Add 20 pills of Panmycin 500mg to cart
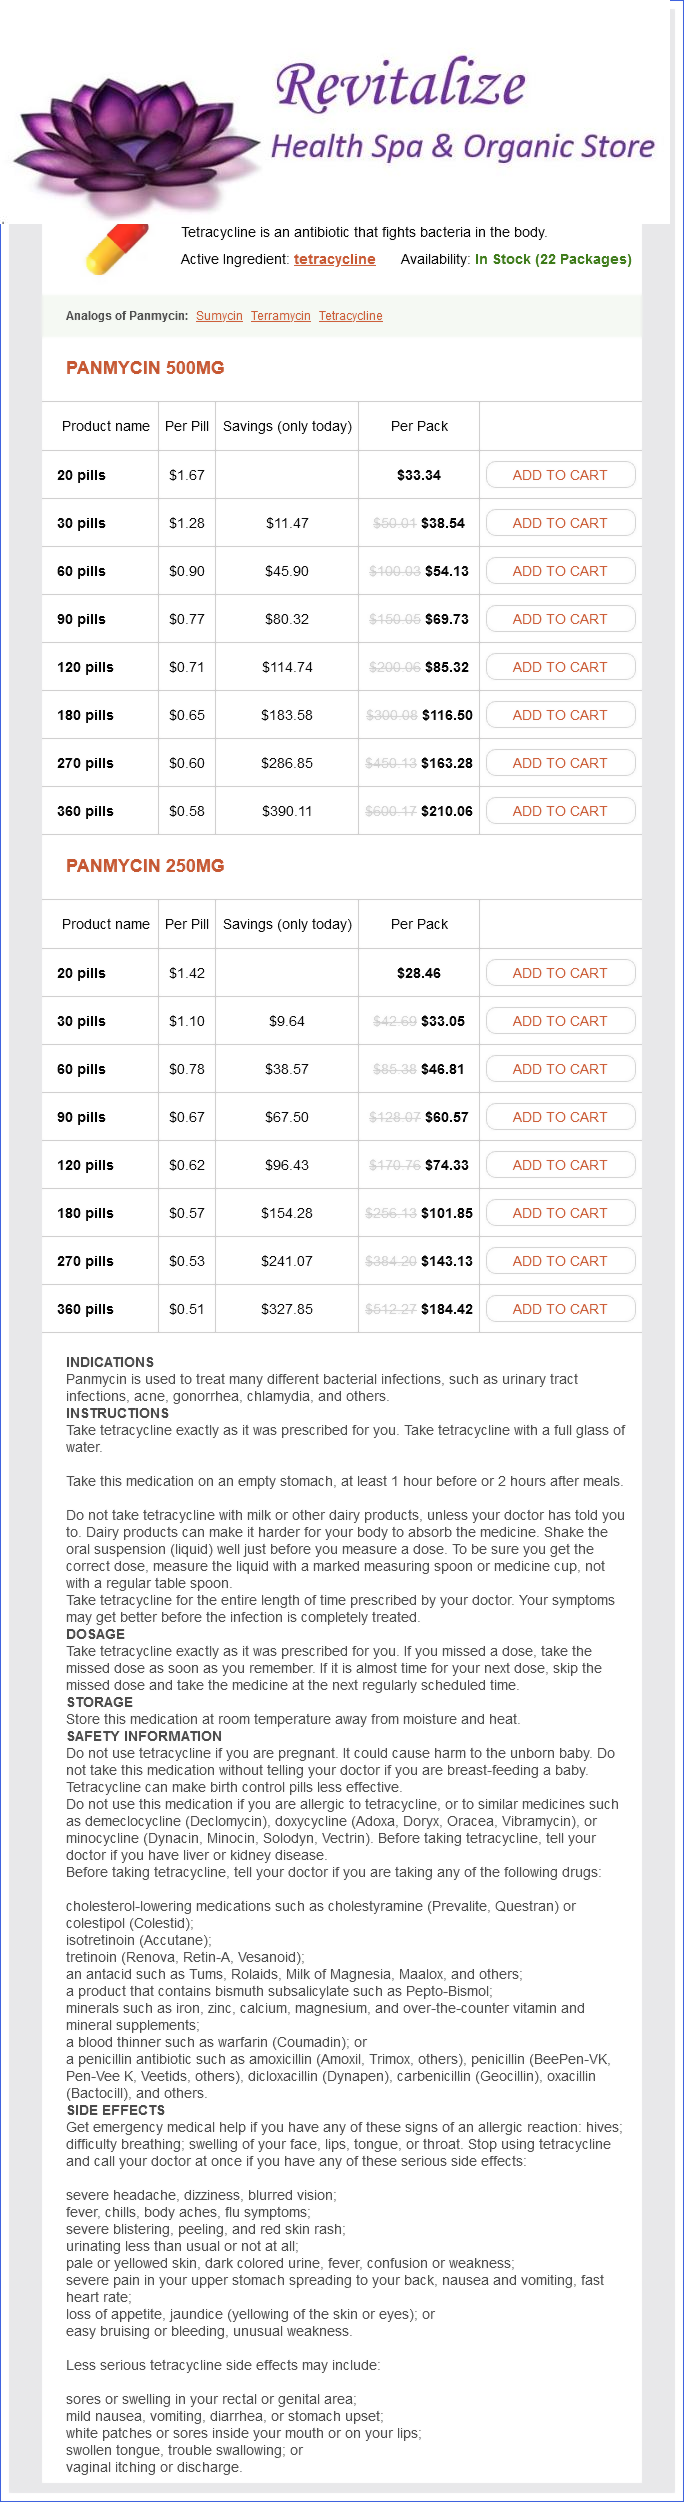 click(560, 475)
